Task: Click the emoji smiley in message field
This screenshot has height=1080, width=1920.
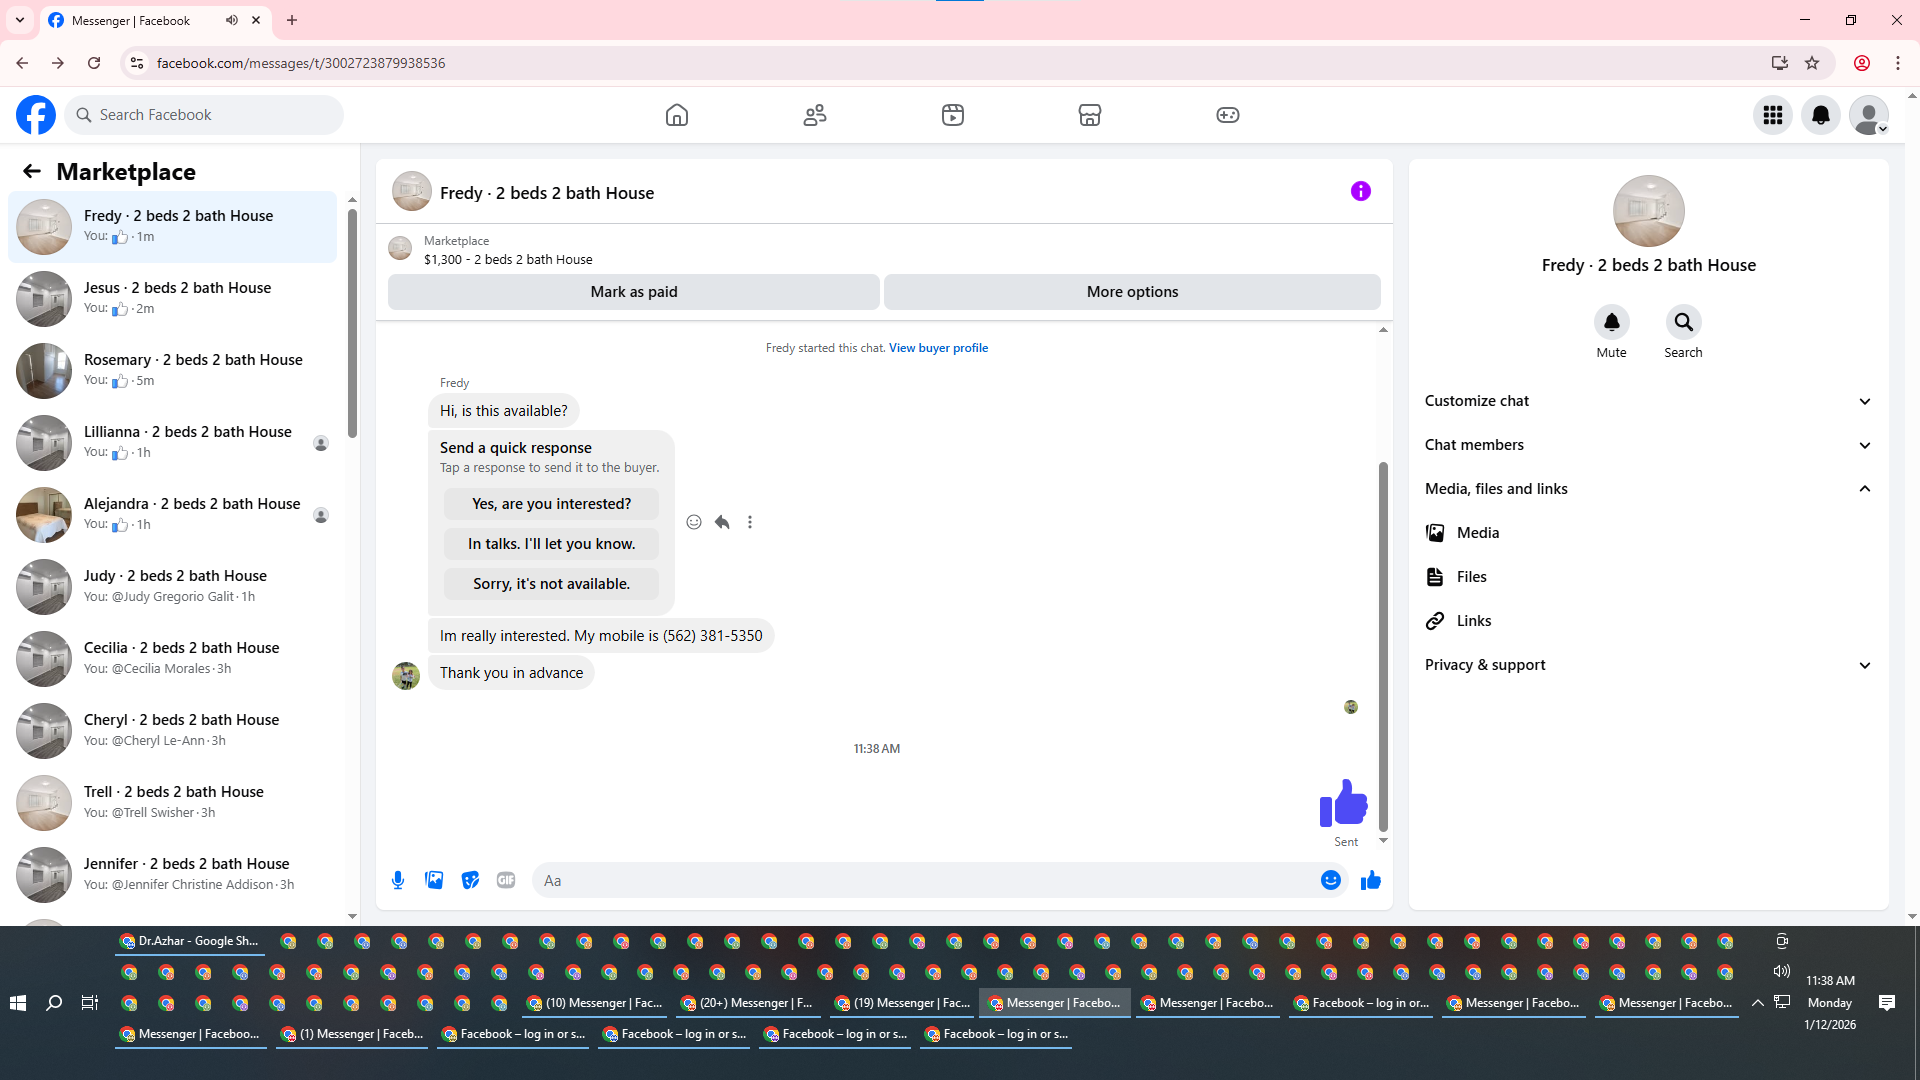Action: tap(1330, 880)
